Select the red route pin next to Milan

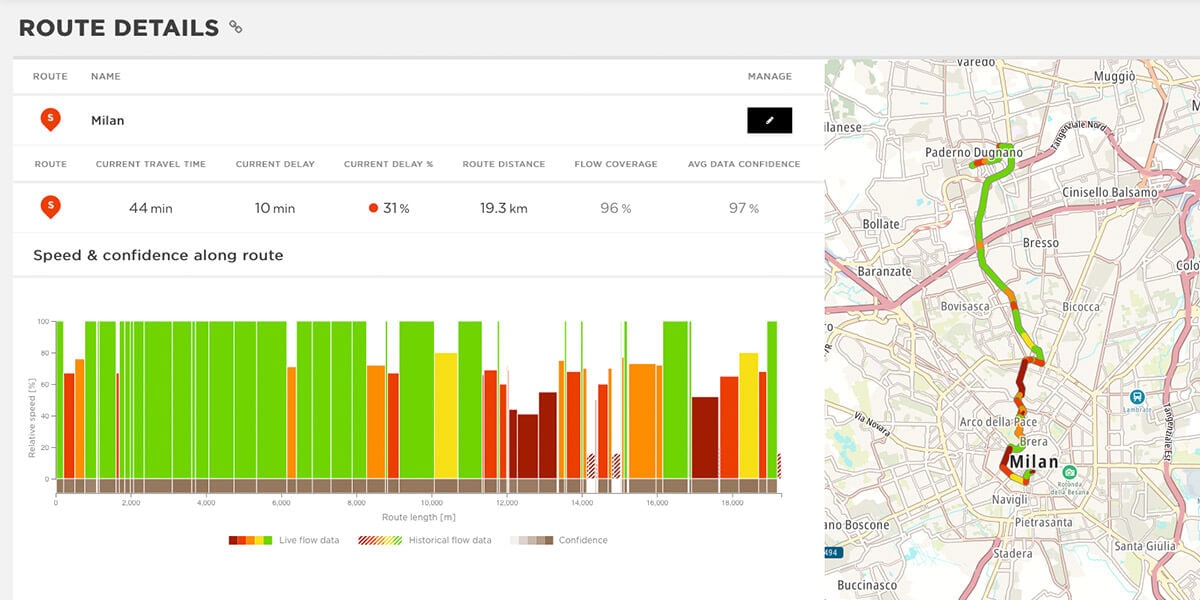click(50, 120)
